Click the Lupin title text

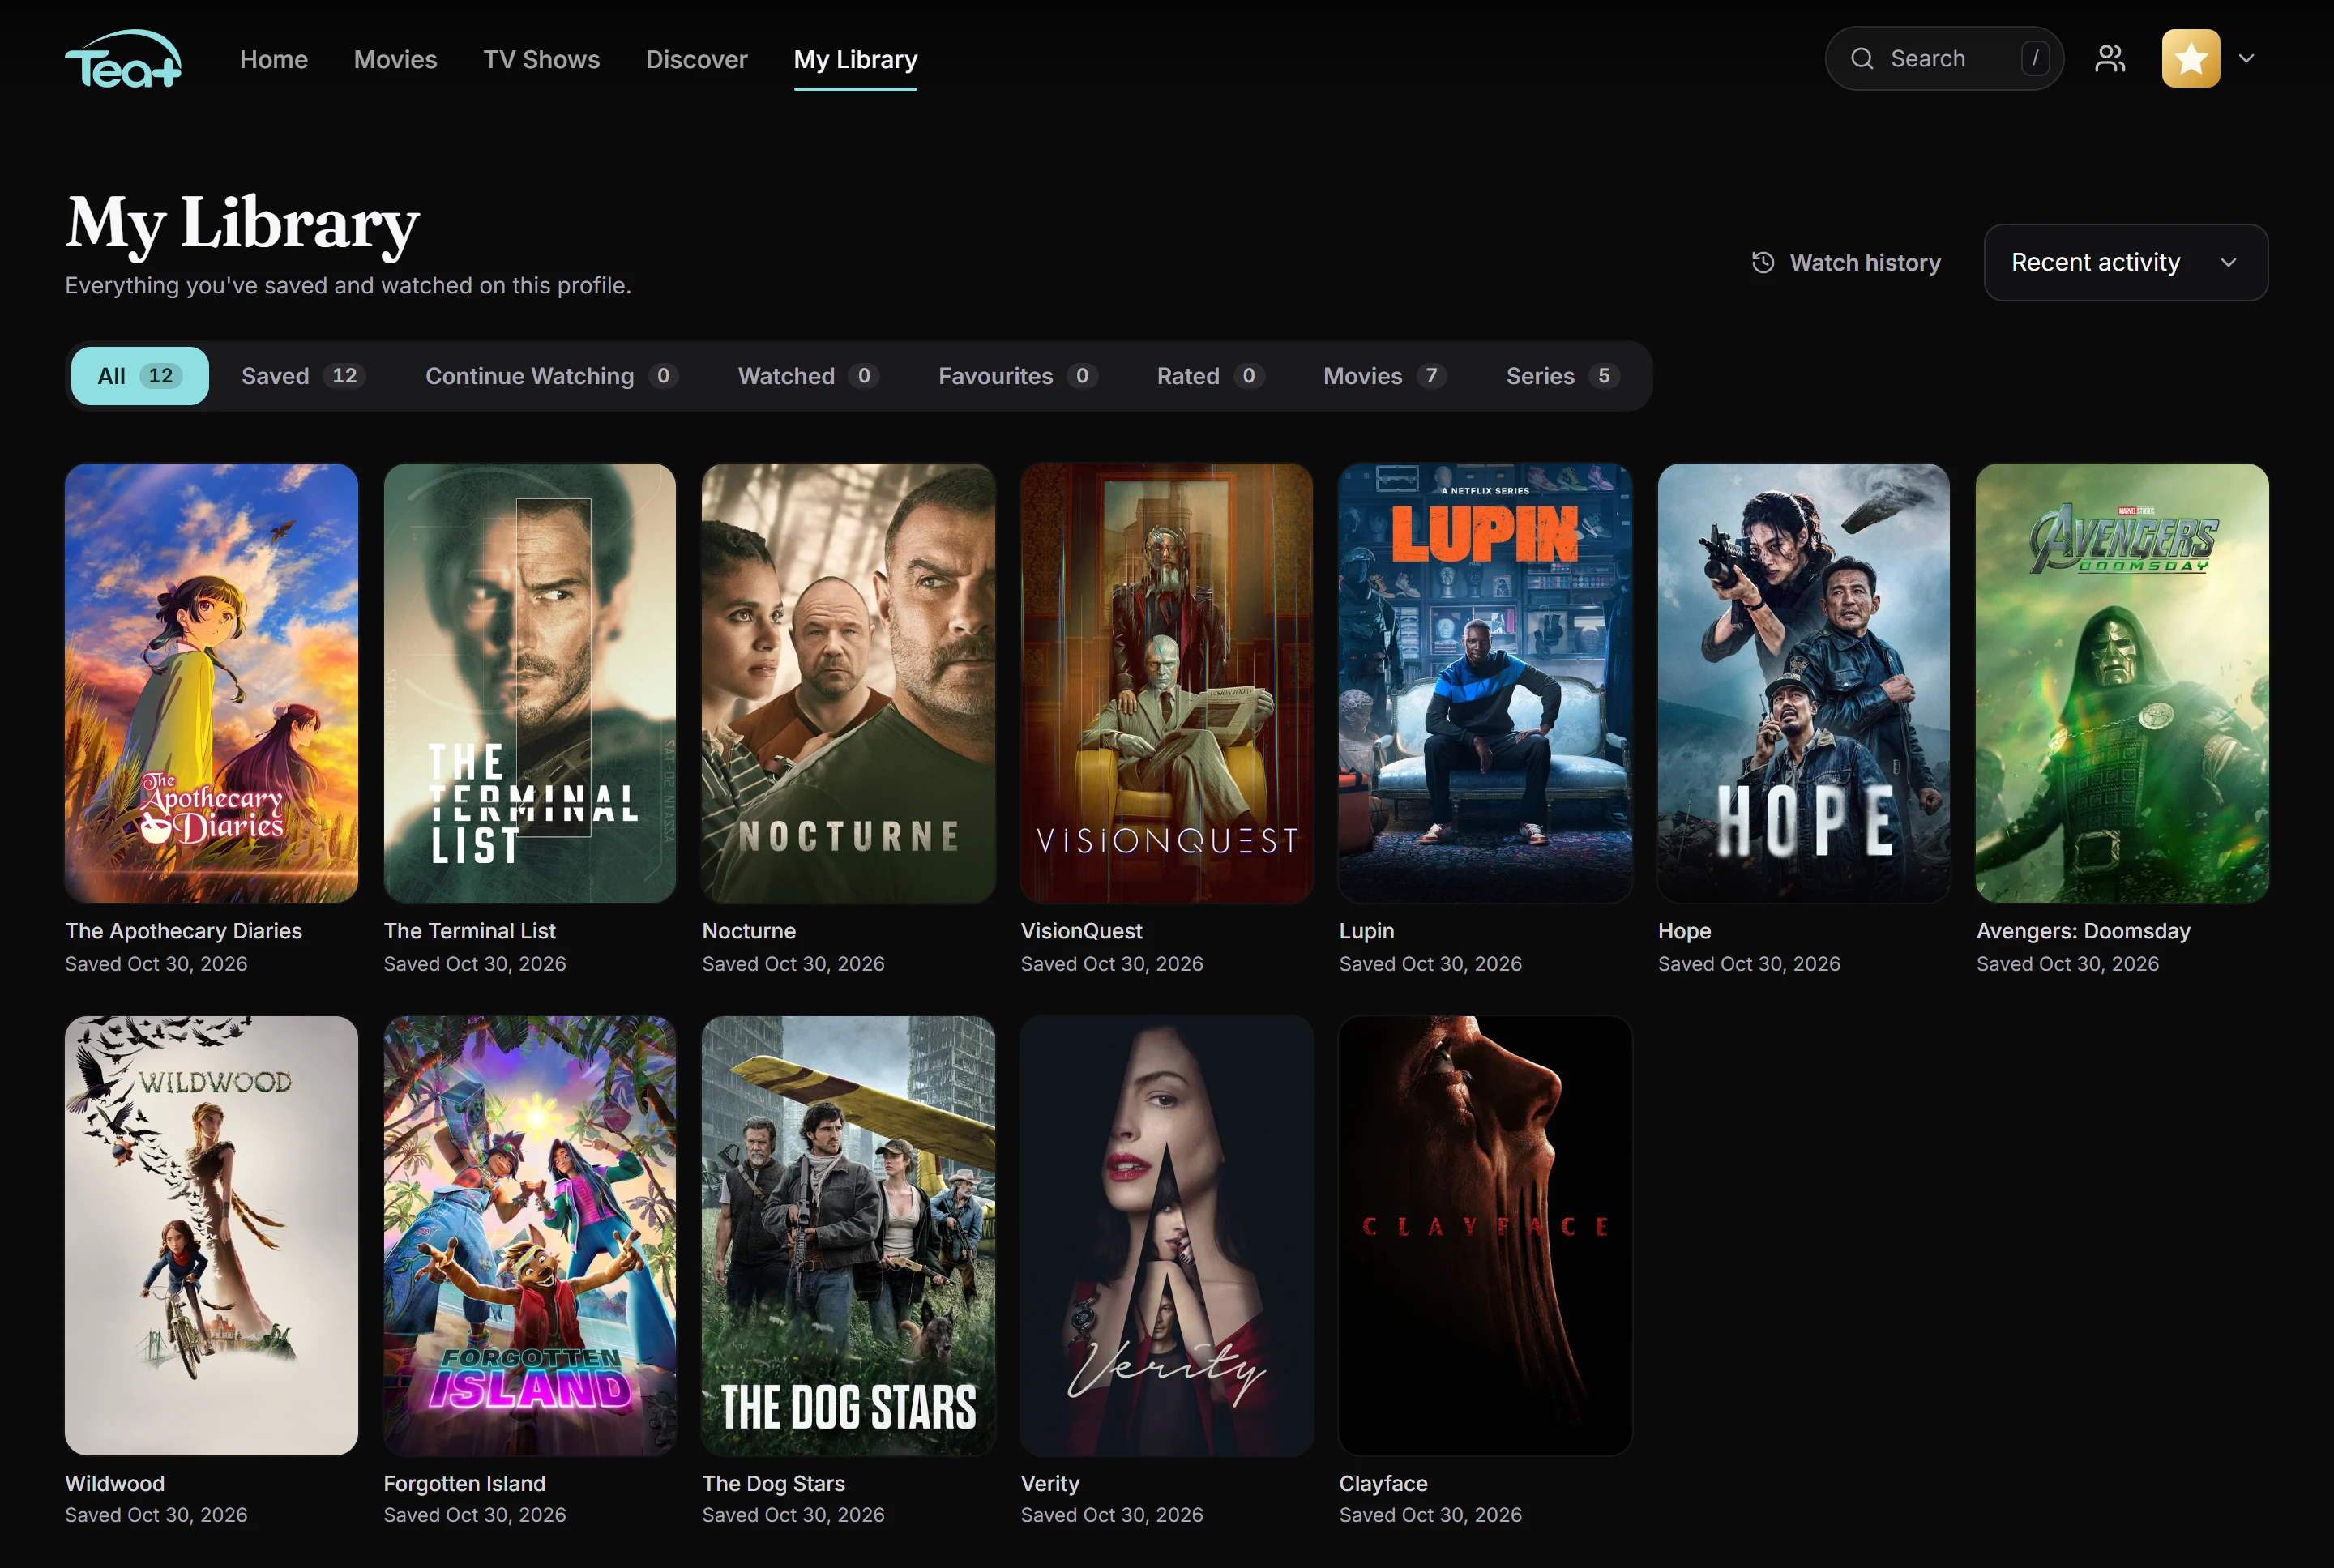click(1366, 931)
